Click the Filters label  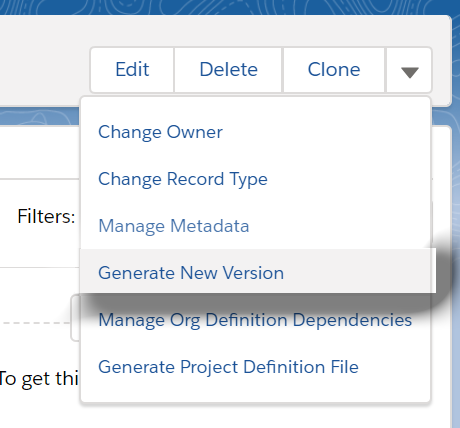[x=46, y=217]
